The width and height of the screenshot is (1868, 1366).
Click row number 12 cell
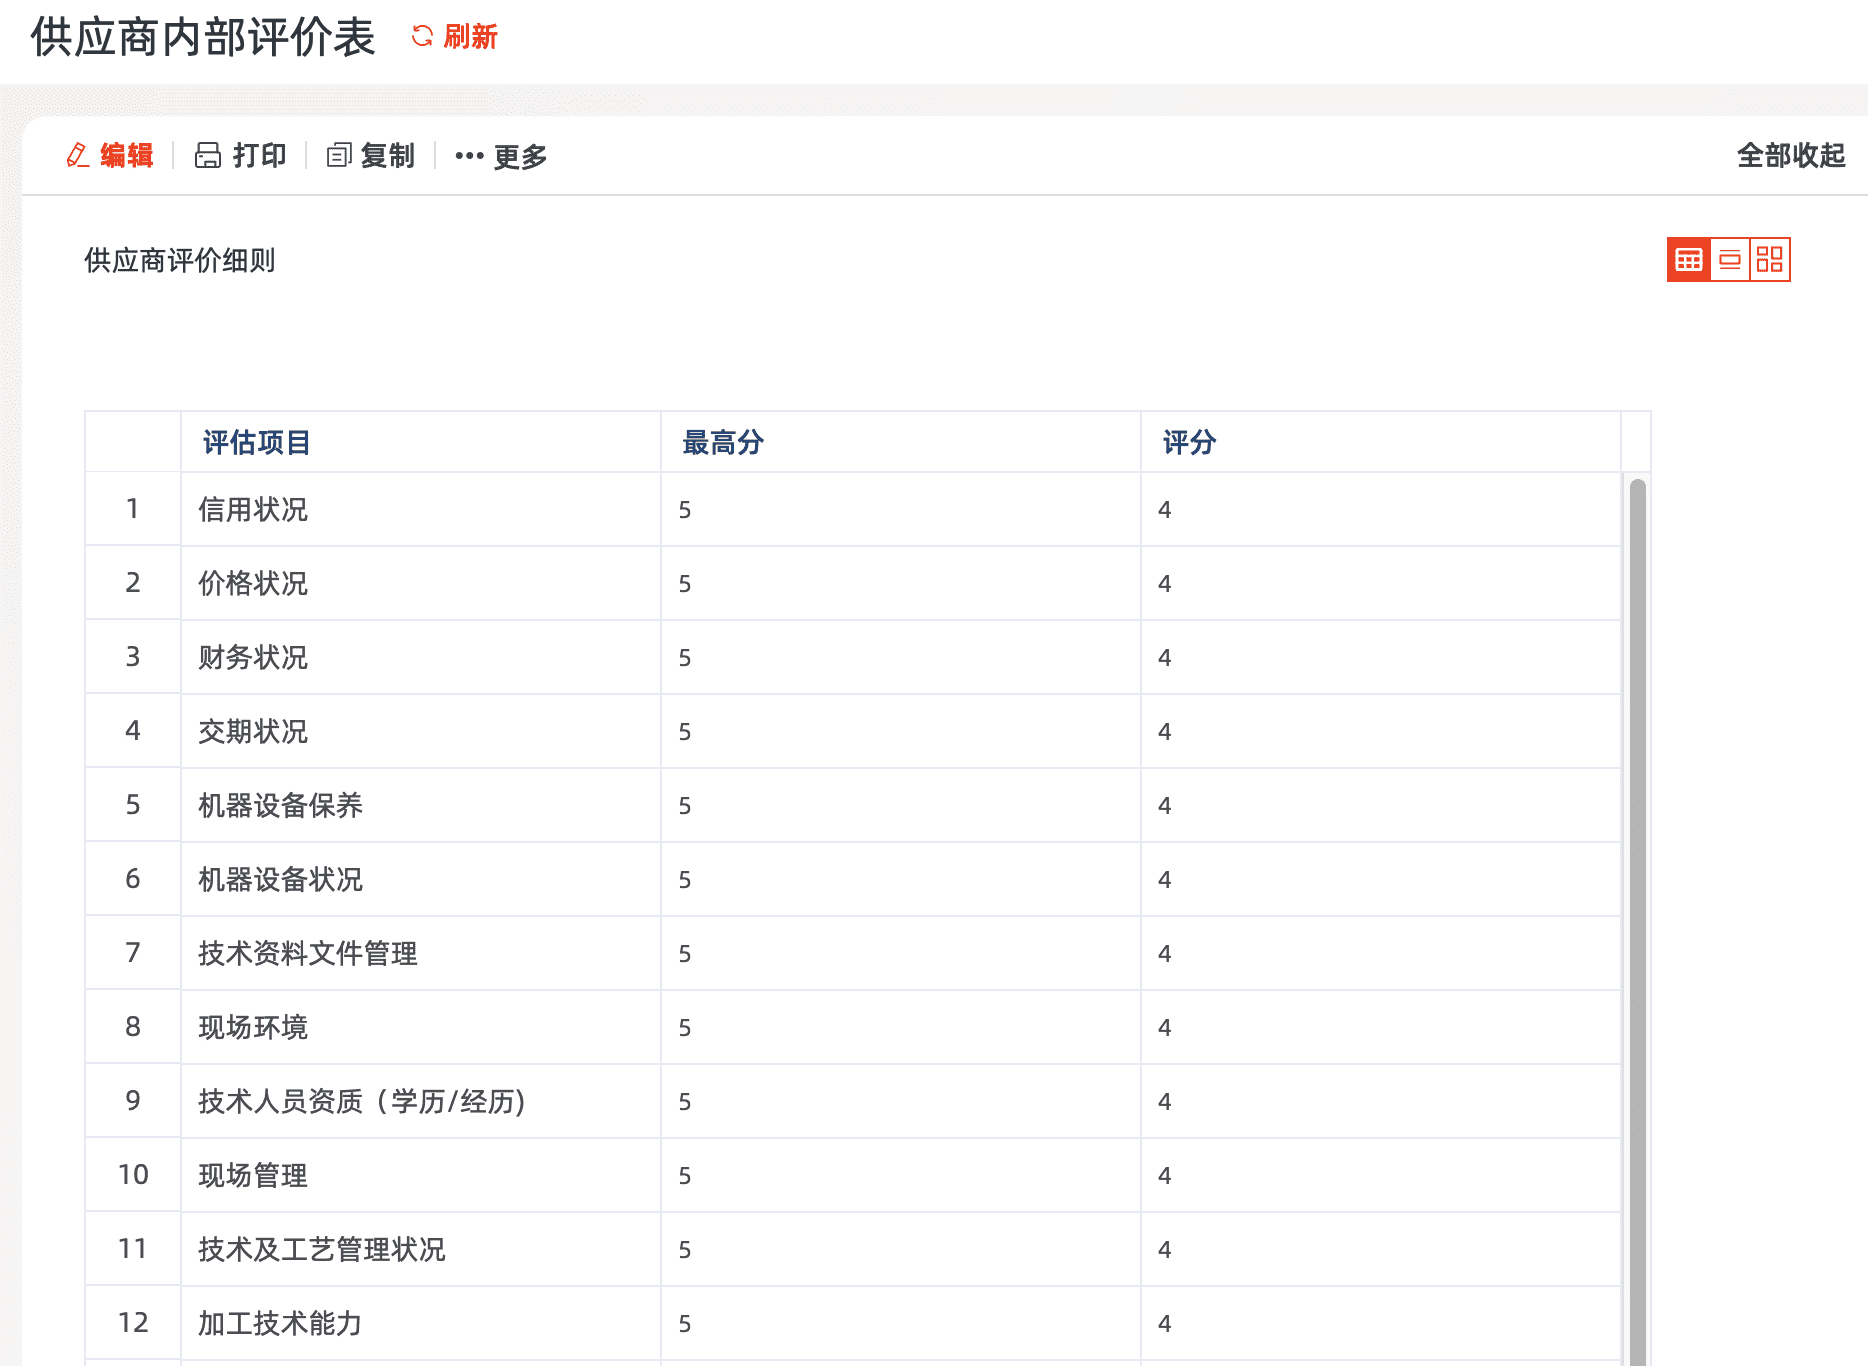(x=133, y=1323)
